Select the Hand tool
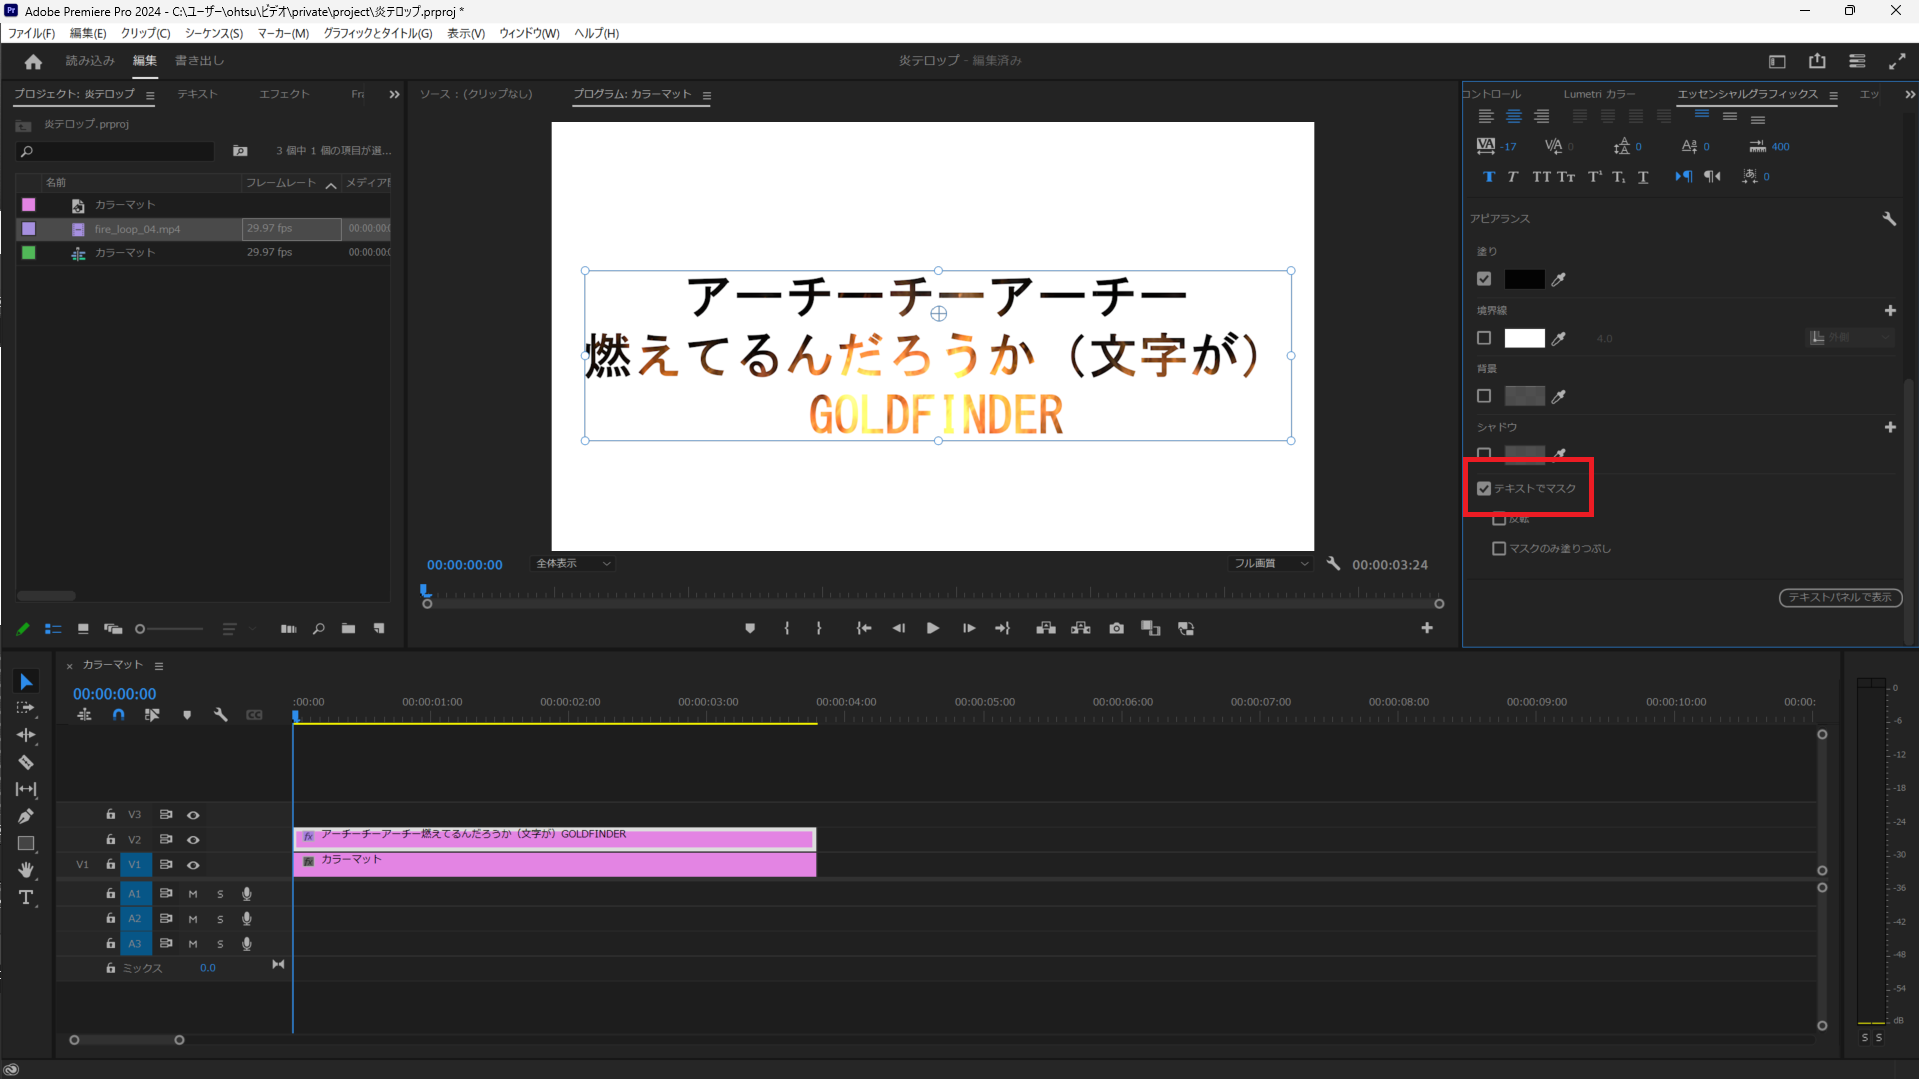This screenshot has width=1919, height=1079. pyautogui.click(x=26, y=870)
